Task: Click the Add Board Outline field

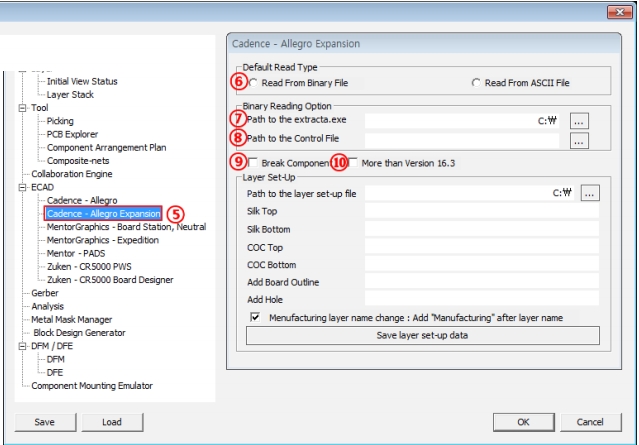Action: pyautogui.click(x=482, y=282)
